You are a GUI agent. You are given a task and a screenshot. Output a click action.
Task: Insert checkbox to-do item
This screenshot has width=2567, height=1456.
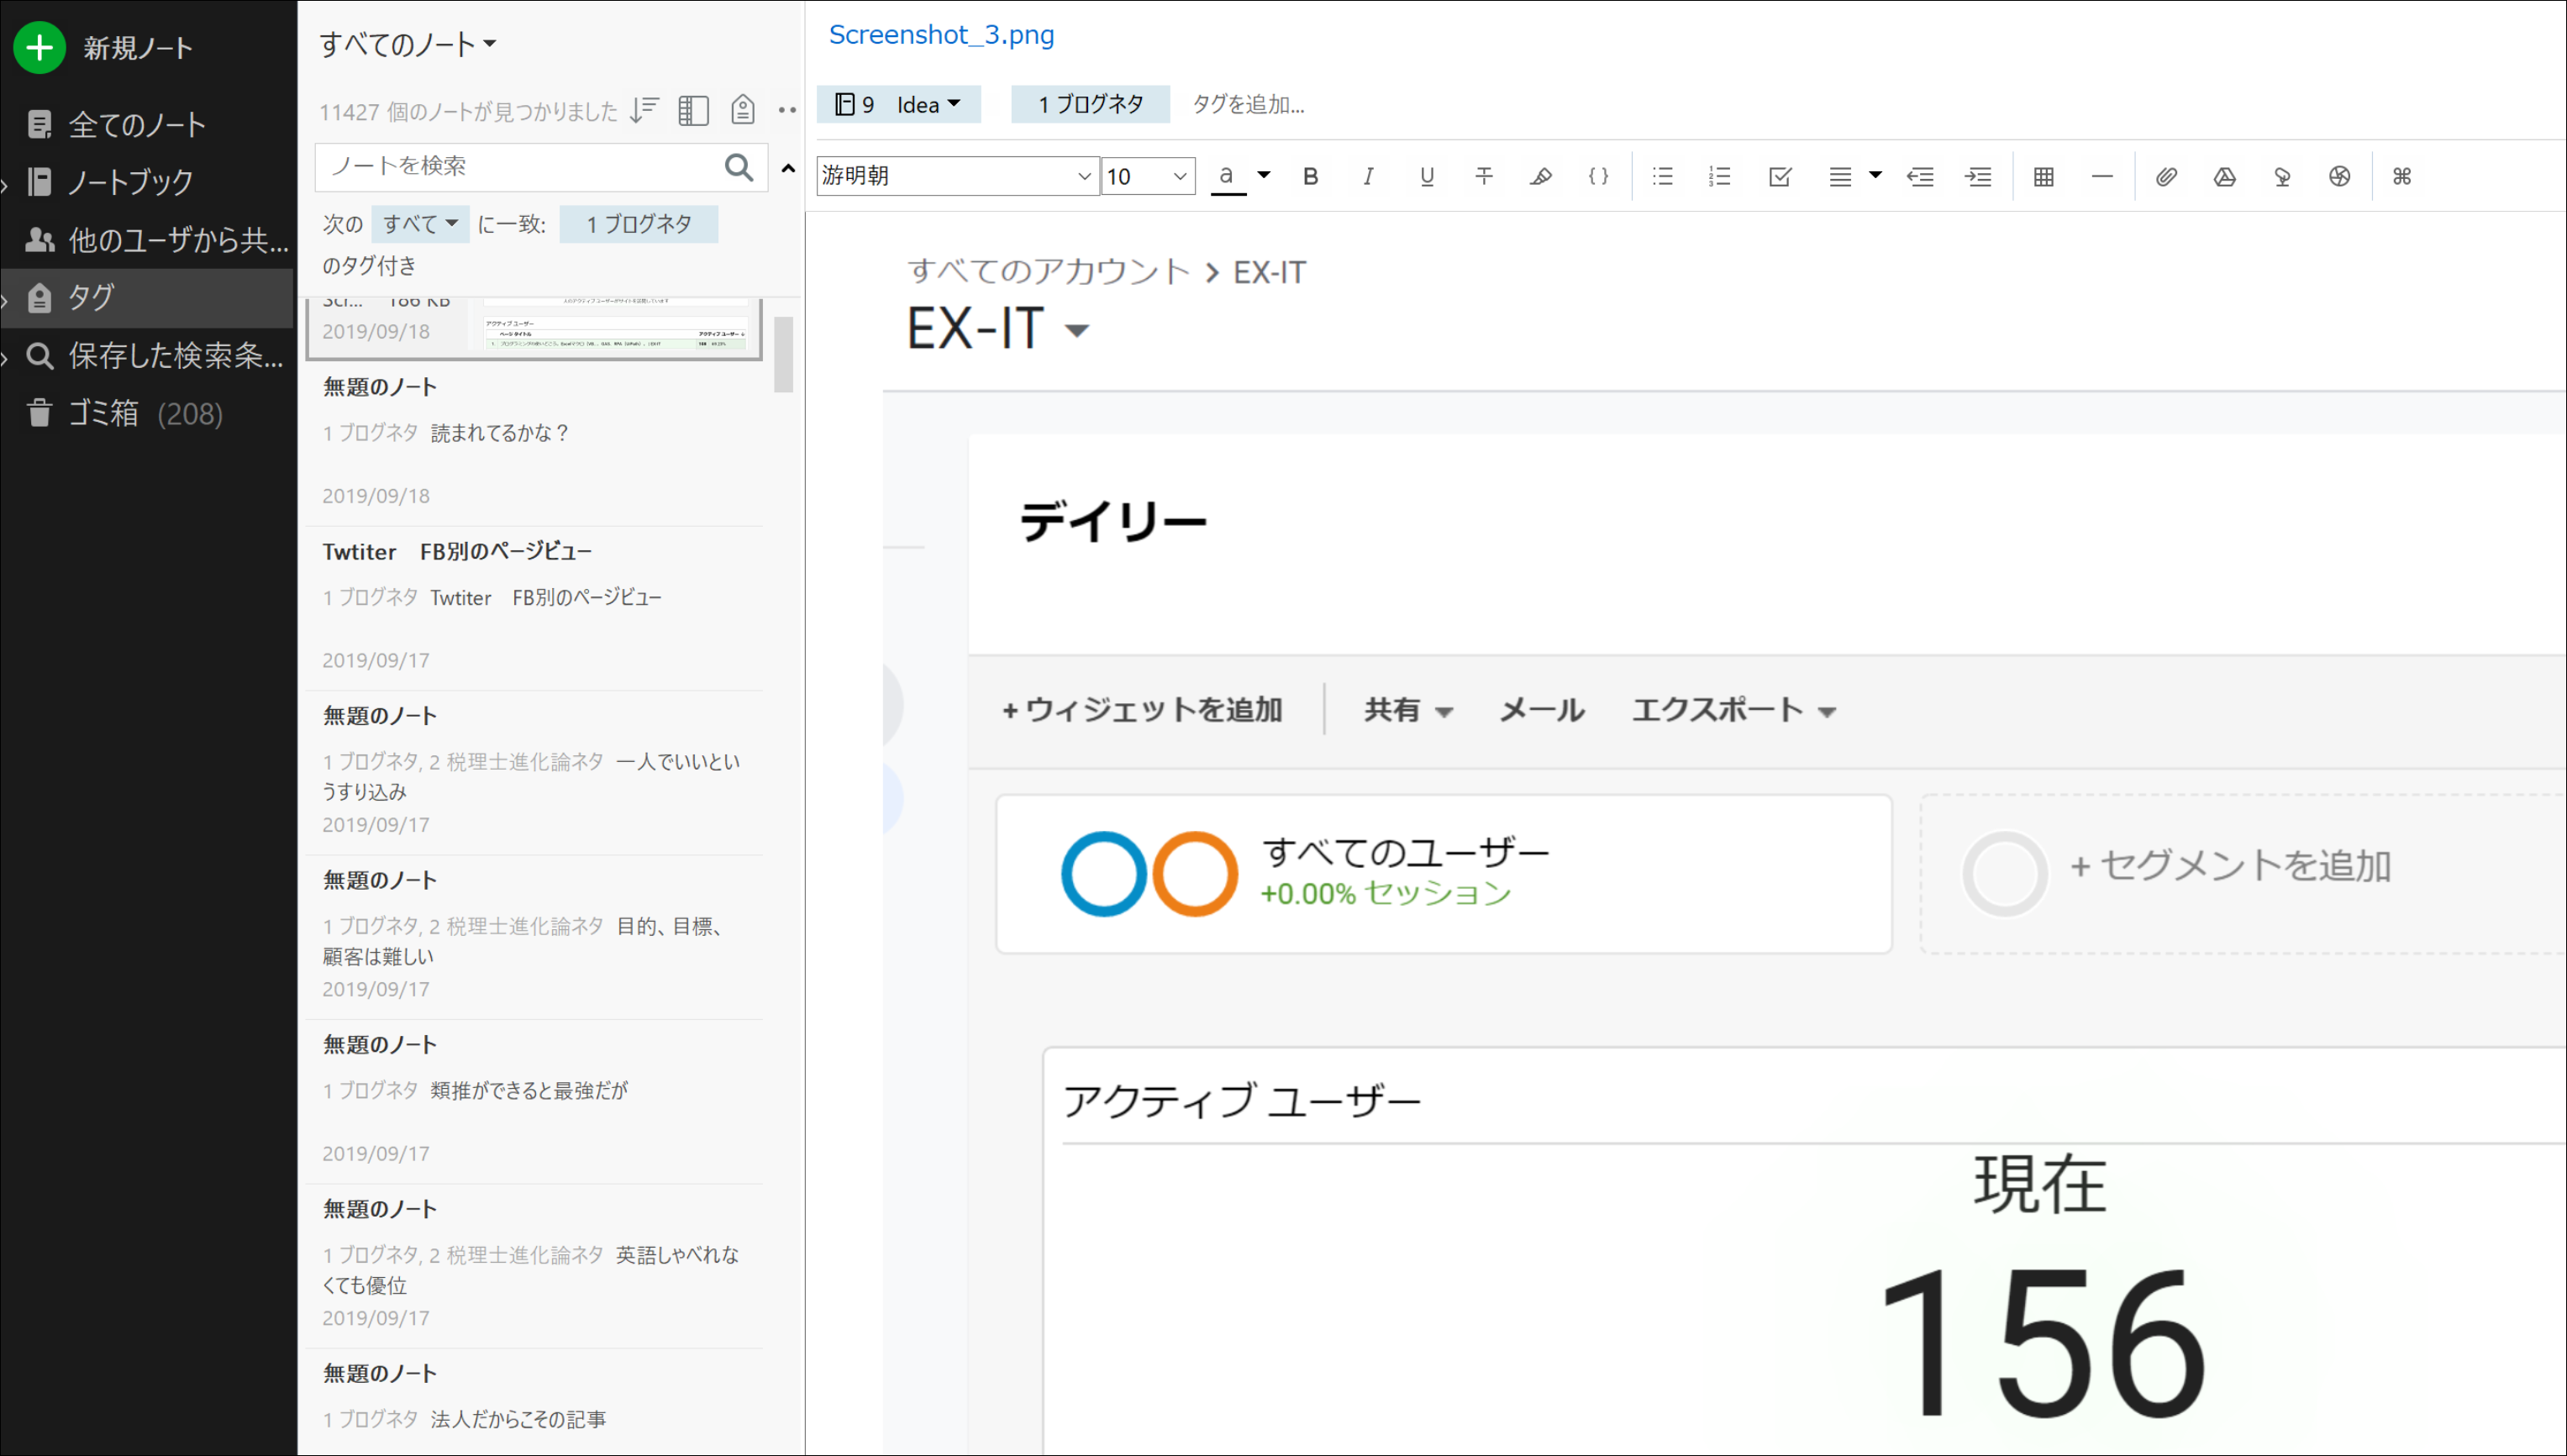1780,177
